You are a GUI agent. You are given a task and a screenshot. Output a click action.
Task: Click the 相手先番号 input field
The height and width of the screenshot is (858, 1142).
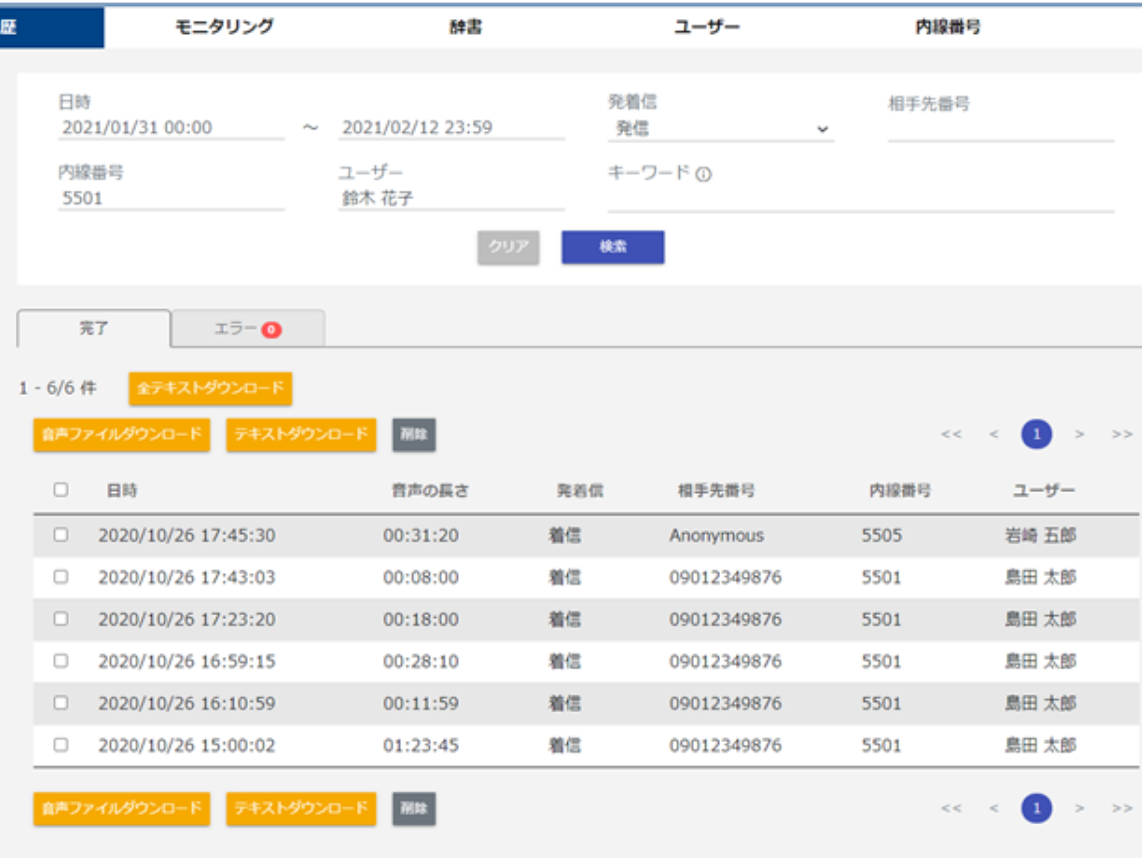(x=1001, y=129)
